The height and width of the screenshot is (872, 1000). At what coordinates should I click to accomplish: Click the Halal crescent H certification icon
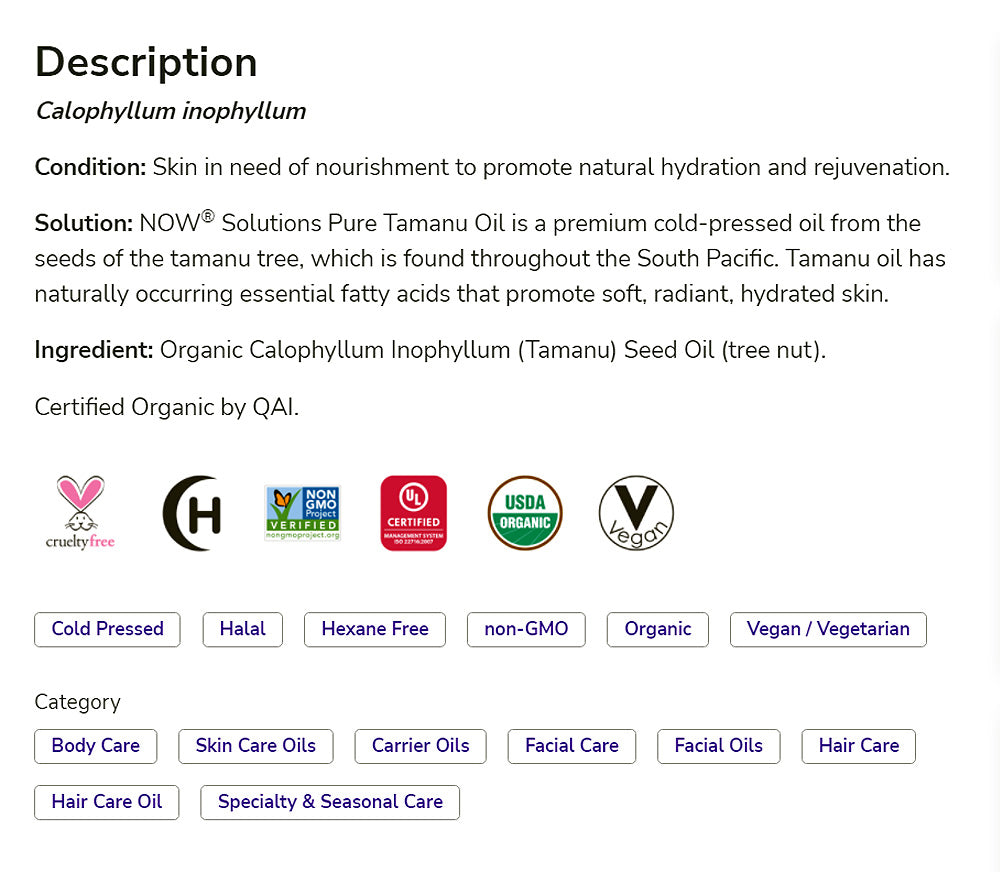coord(191,513)
